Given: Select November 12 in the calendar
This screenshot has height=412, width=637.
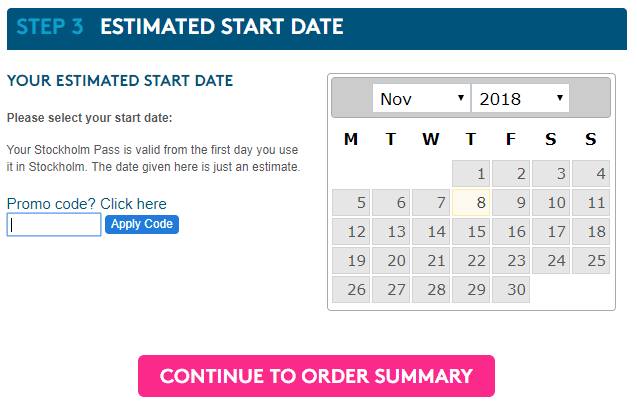Looking at the screenshot, I should tap(350, 233).
